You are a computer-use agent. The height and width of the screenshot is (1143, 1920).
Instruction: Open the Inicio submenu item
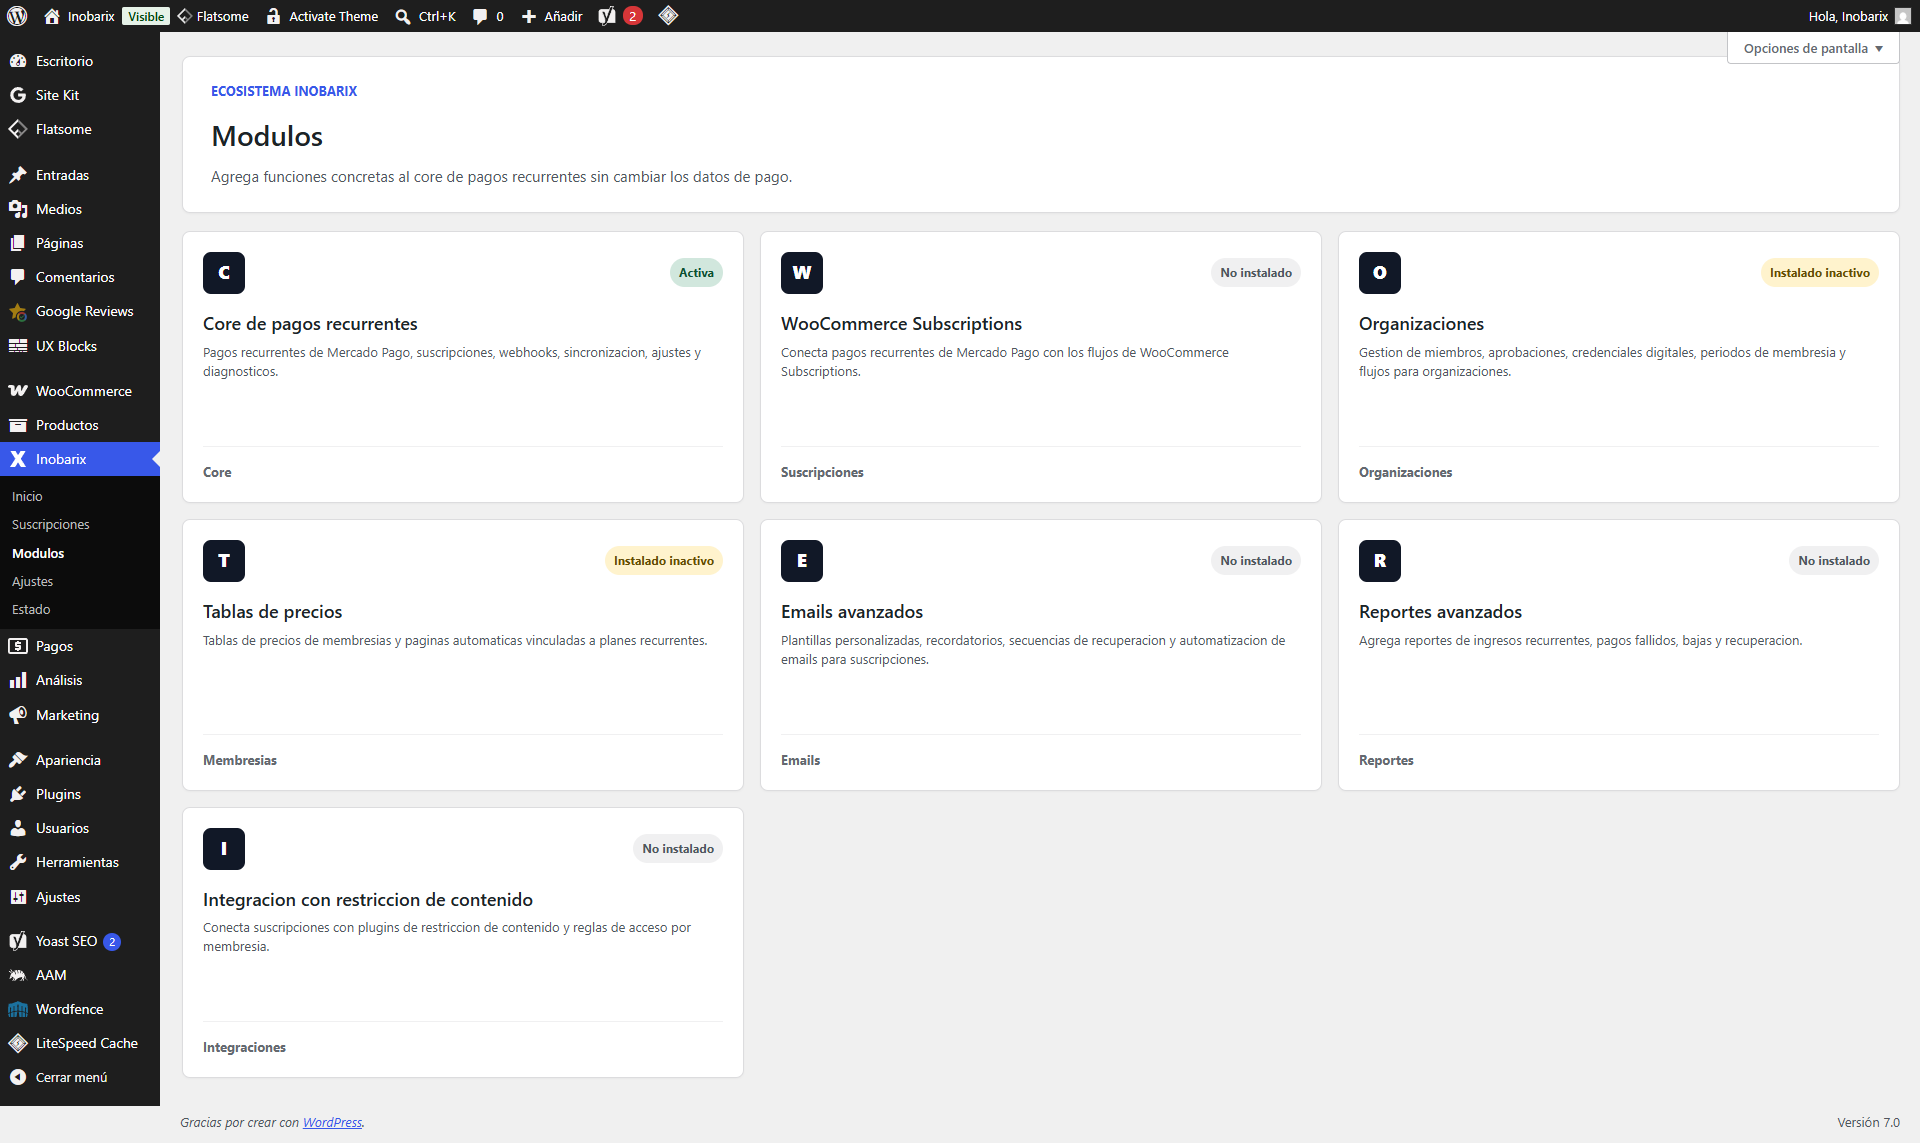click(27, 496)
